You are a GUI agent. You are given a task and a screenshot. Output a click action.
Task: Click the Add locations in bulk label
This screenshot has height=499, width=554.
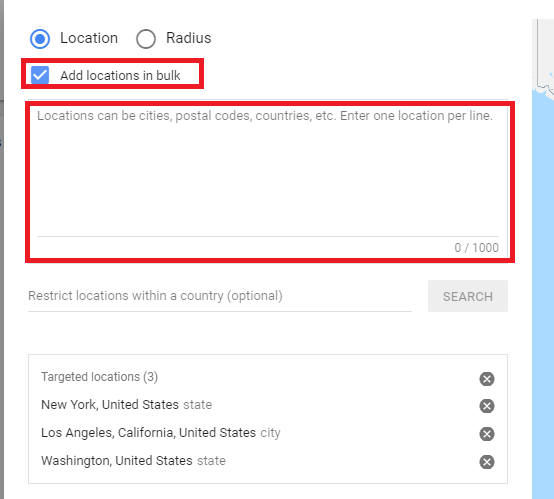pos(120,75)
